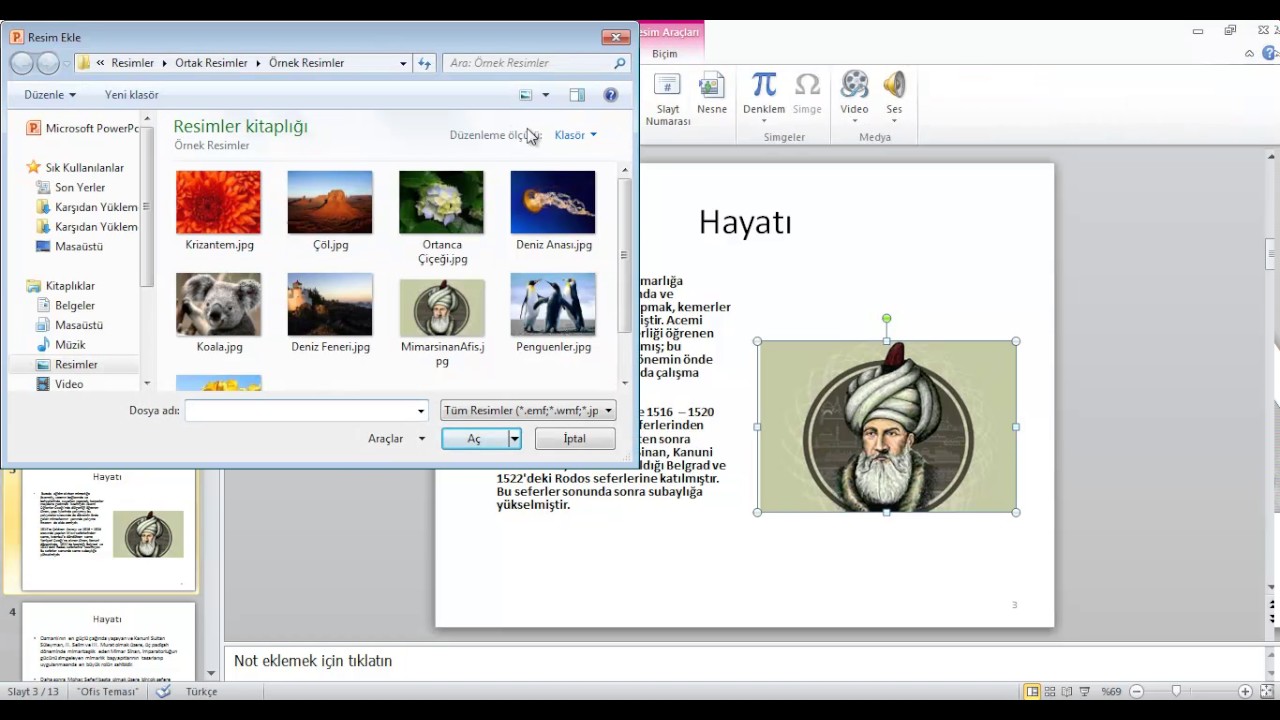Click the Dosya adı file name field
Image resolution: width=1280 pixels, height=720 pixels.
click(x=306, y=410)
